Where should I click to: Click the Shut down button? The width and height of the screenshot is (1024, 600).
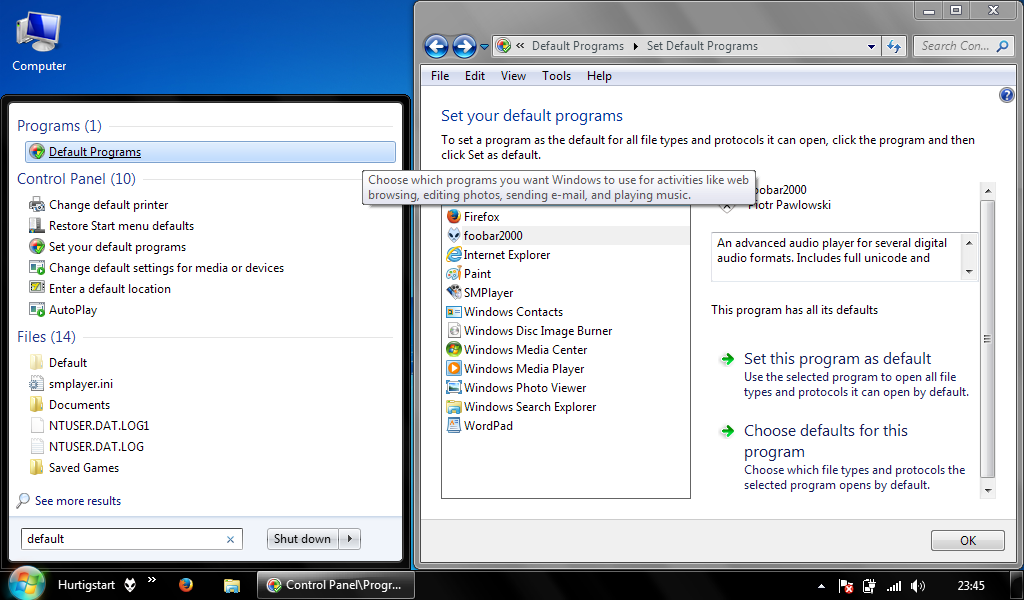[303, 539]
